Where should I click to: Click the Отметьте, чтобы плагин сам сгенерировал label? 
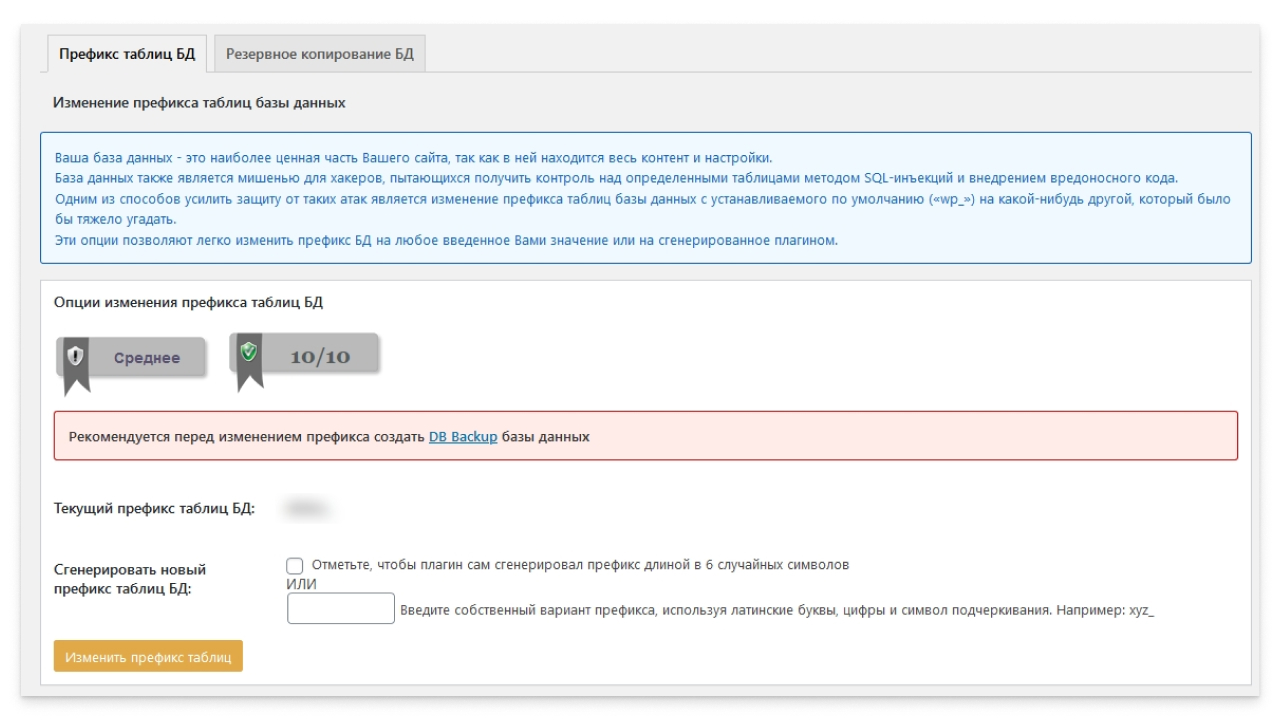[x=580, y=565]
